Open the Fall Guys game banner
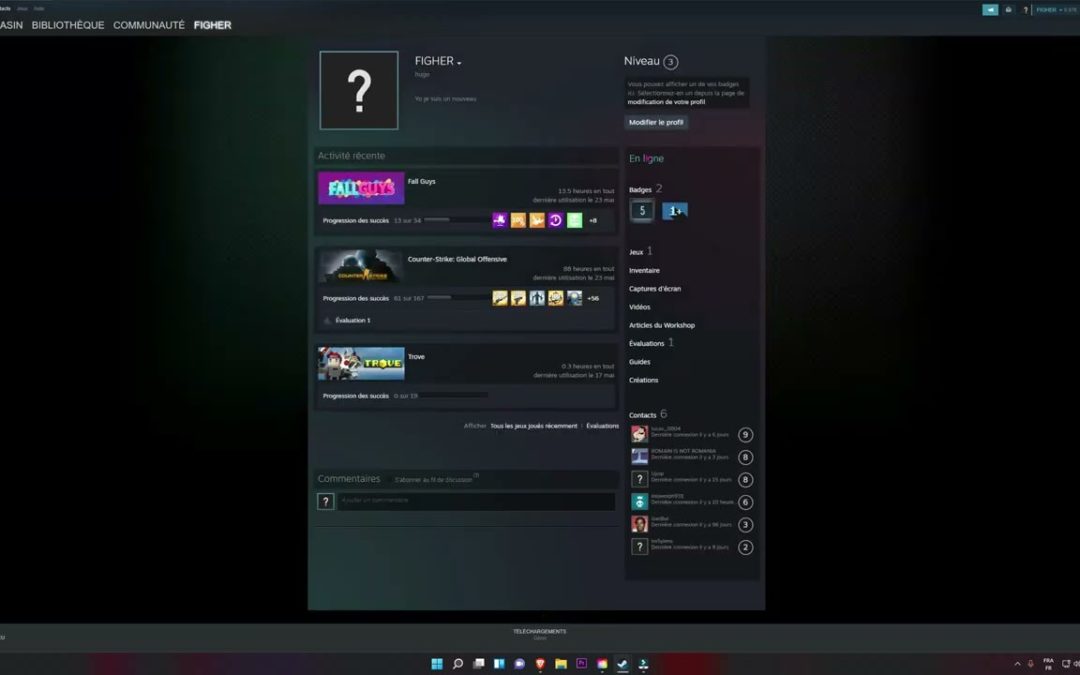This screenshot has width=1080, height=675. point(361,188)
